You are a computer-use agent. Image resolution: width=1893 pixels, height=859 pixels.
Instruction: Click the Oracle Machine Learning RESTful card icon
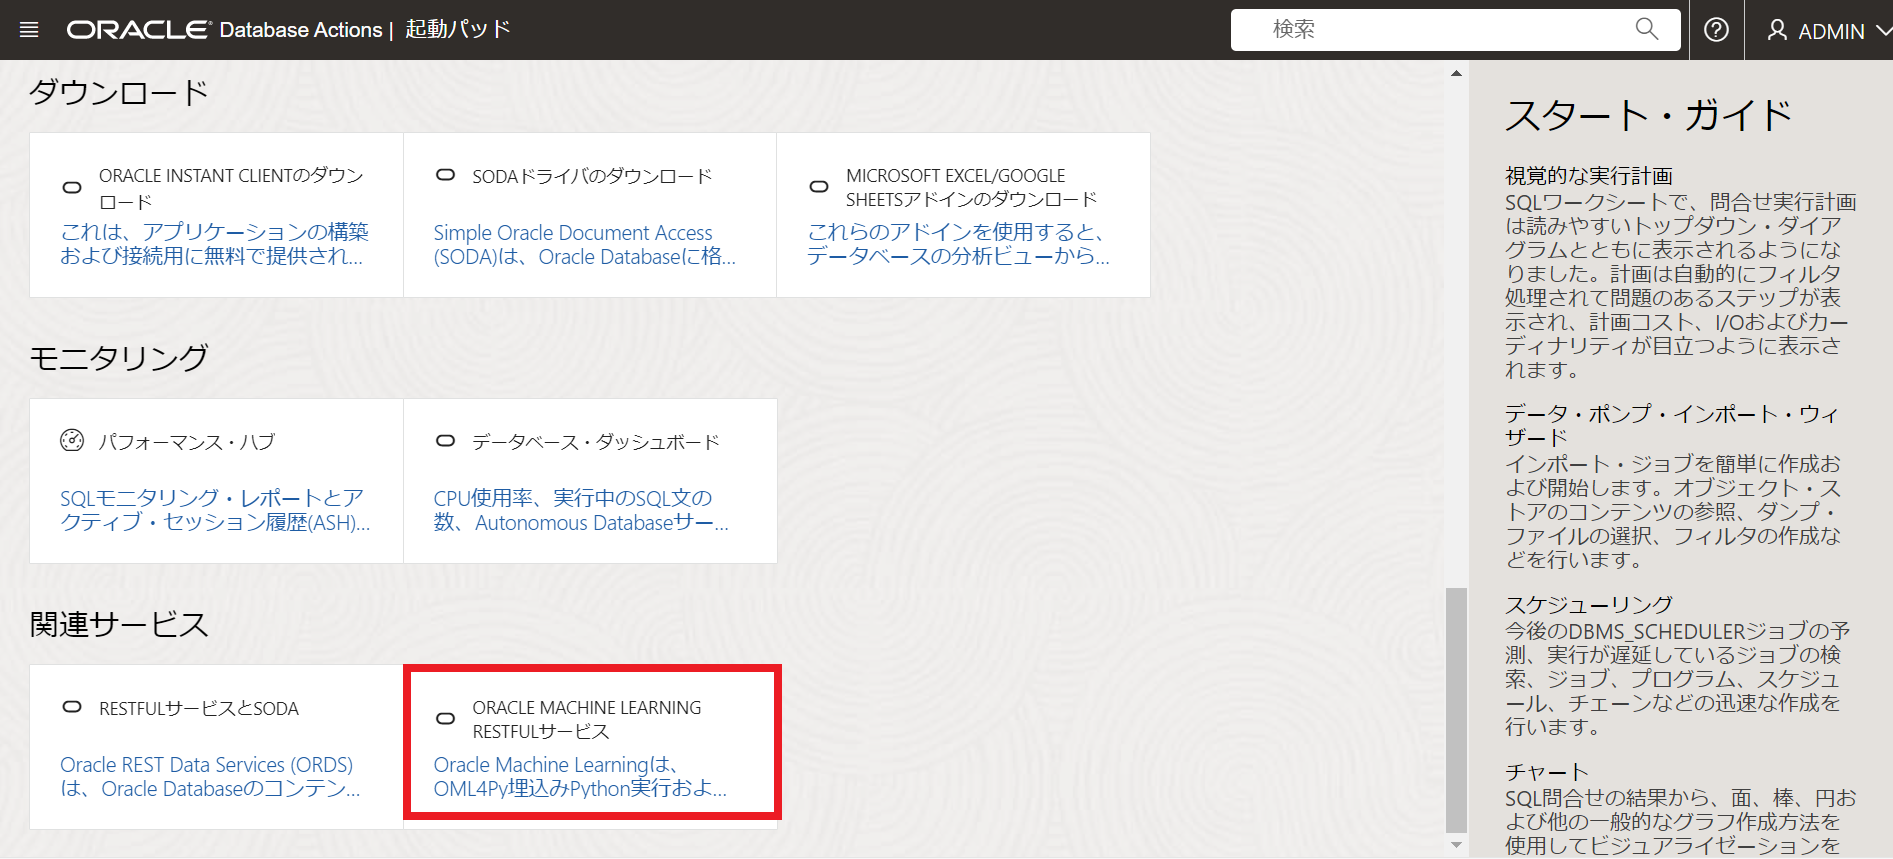pyautogui.click(x=446, y=718)
